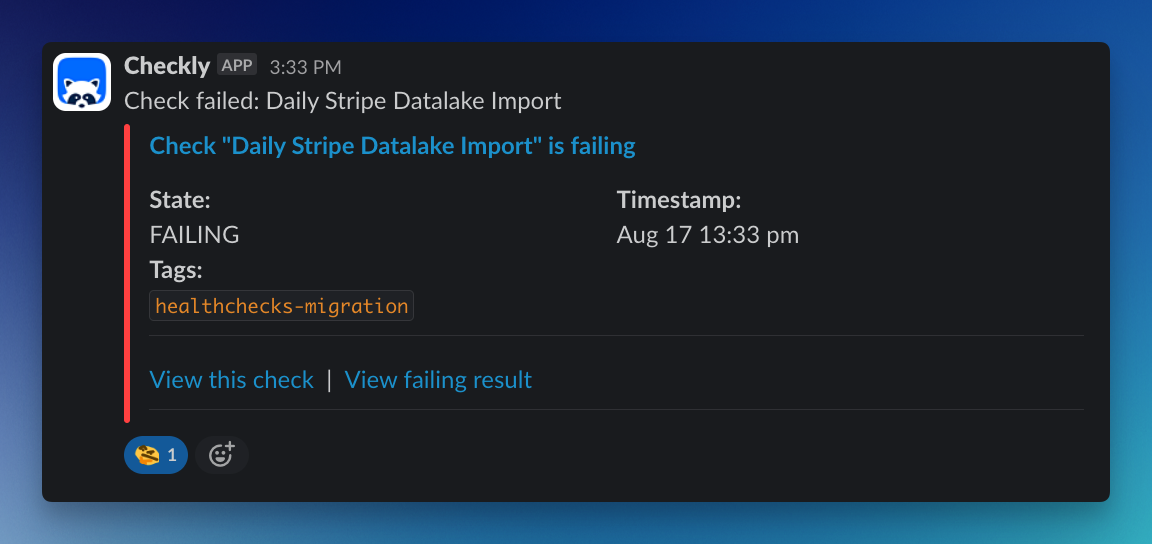The height and width of the screenshot is (544, 1152).
Task: Open the 3:33 PM message timestamp
Action: (x=305, y=67)
